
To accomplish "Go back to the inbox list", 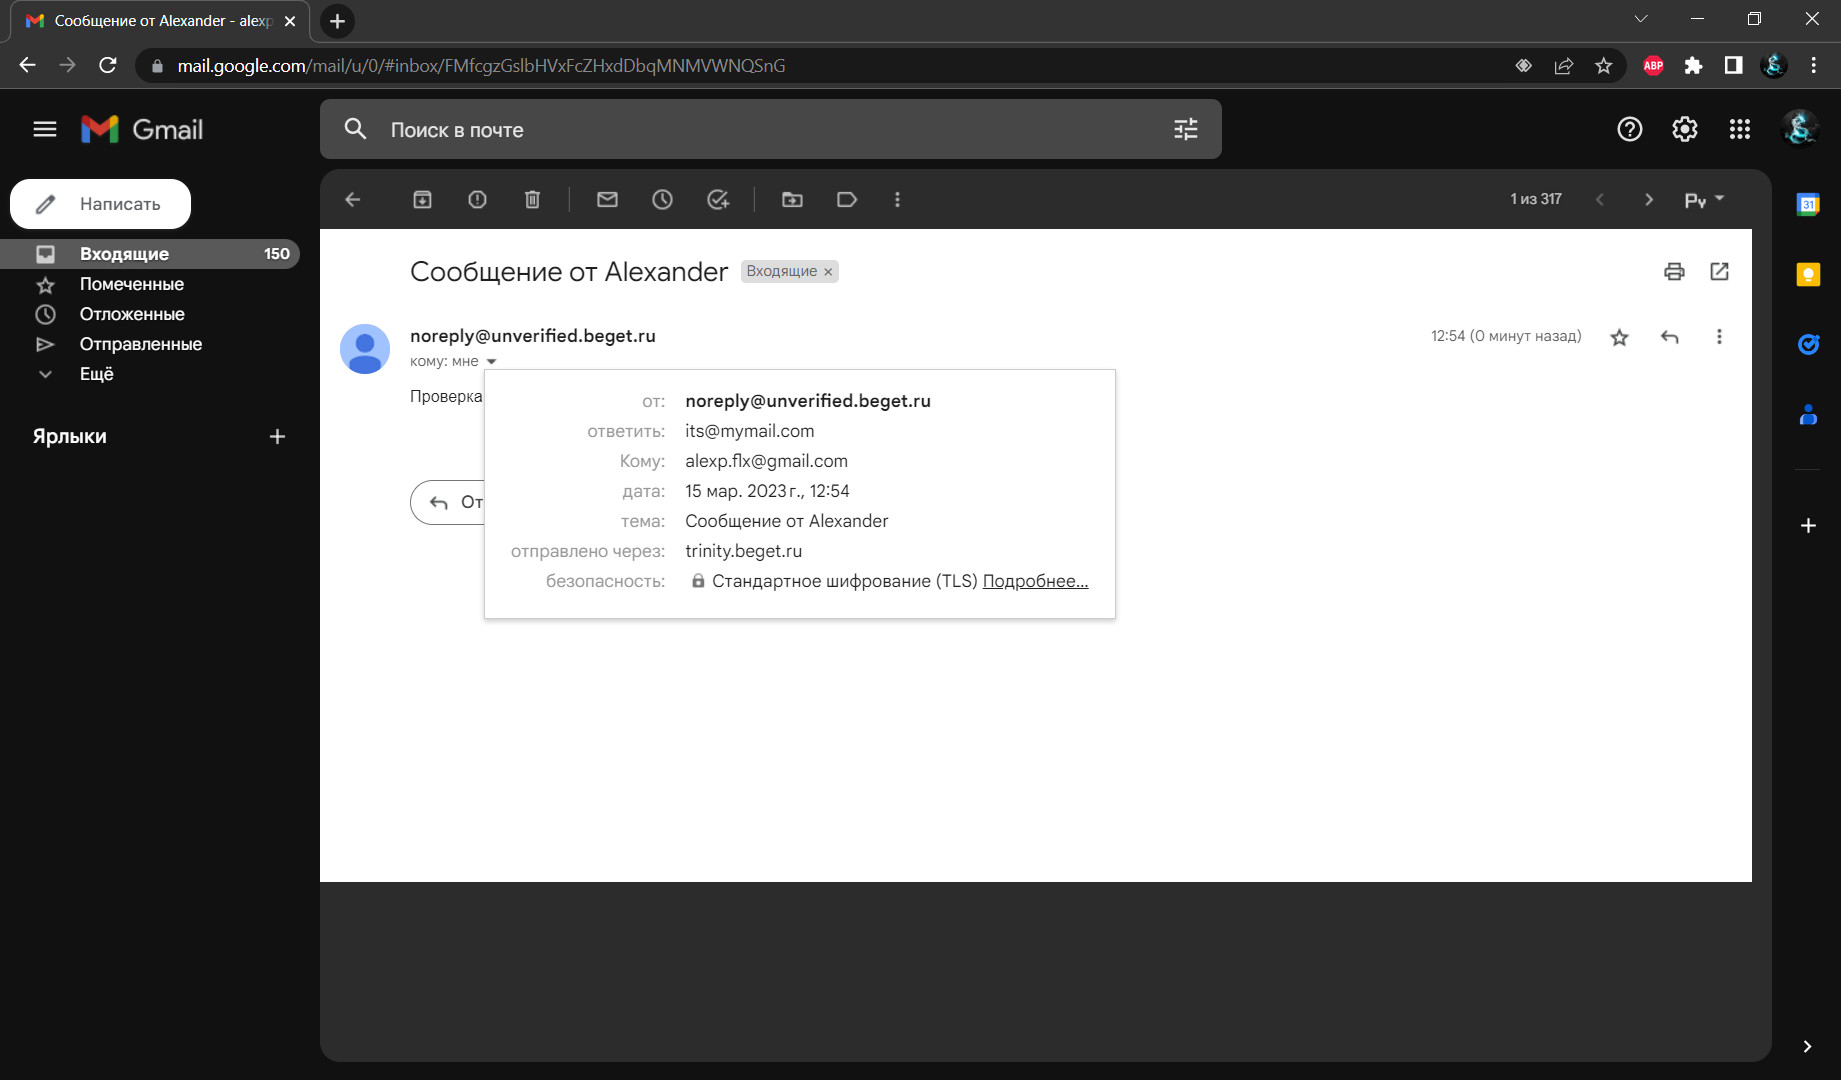I will point(353,199).
